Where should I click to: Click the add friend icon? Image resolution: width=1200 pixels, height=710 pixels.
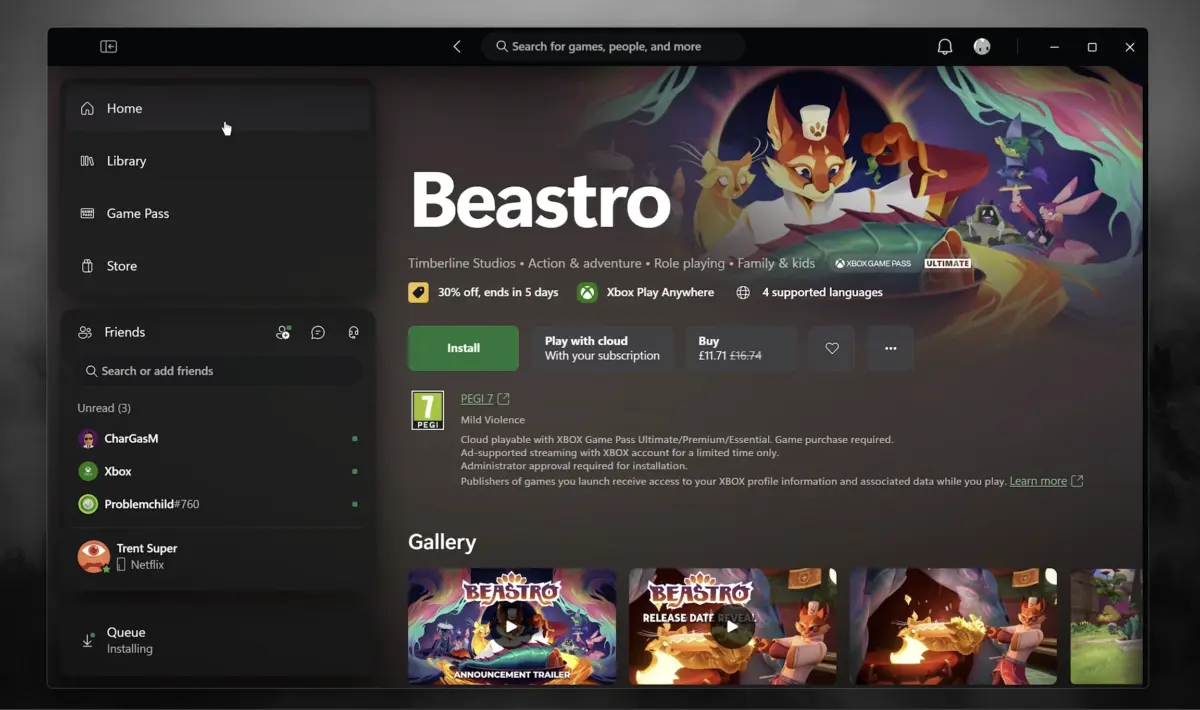tap(283, 333)
